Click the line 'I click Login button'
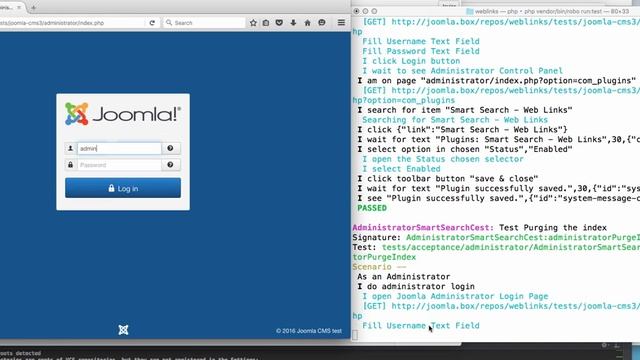 (411, 61)
